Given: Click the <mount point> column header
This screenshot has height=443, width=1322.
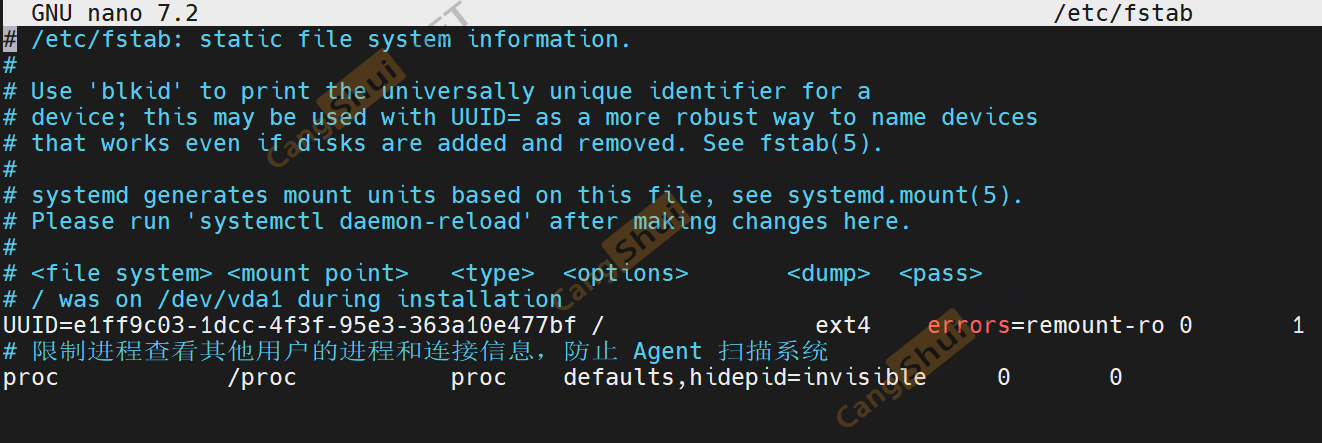Looking at the screenshot, I should pos(318,274).
